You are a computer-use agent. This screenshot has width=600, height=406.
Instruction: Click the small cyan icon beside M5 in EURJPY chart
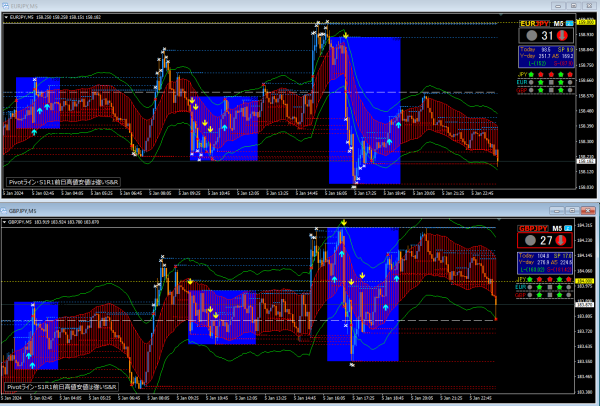569,21
